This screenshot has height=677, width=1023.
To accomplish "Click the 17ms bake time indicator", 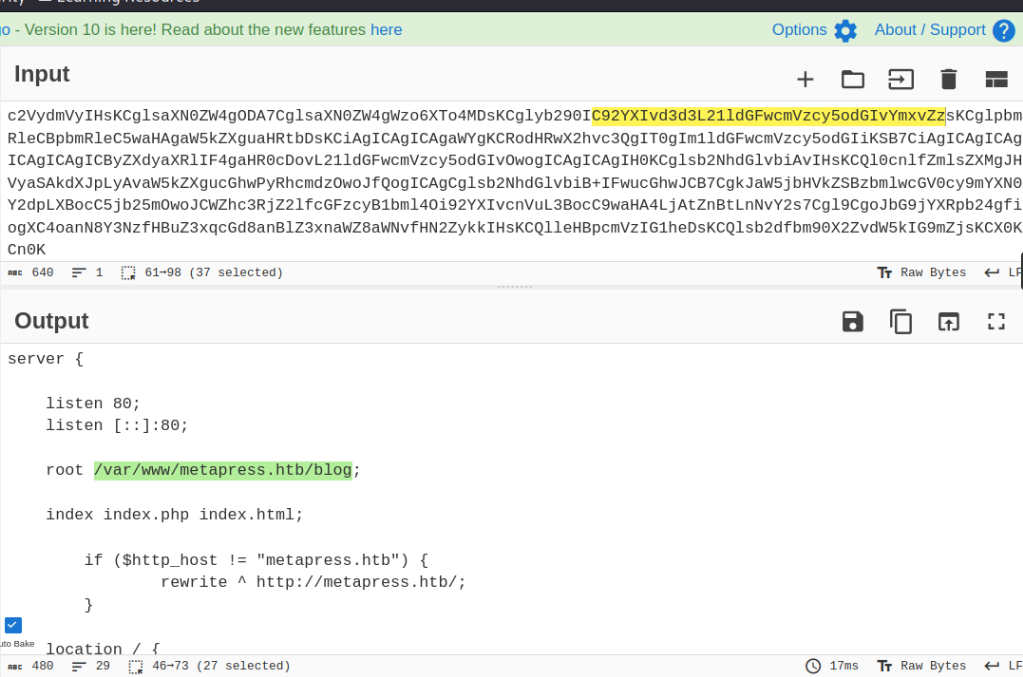I will pyautogui.click(x=832, y=666).
